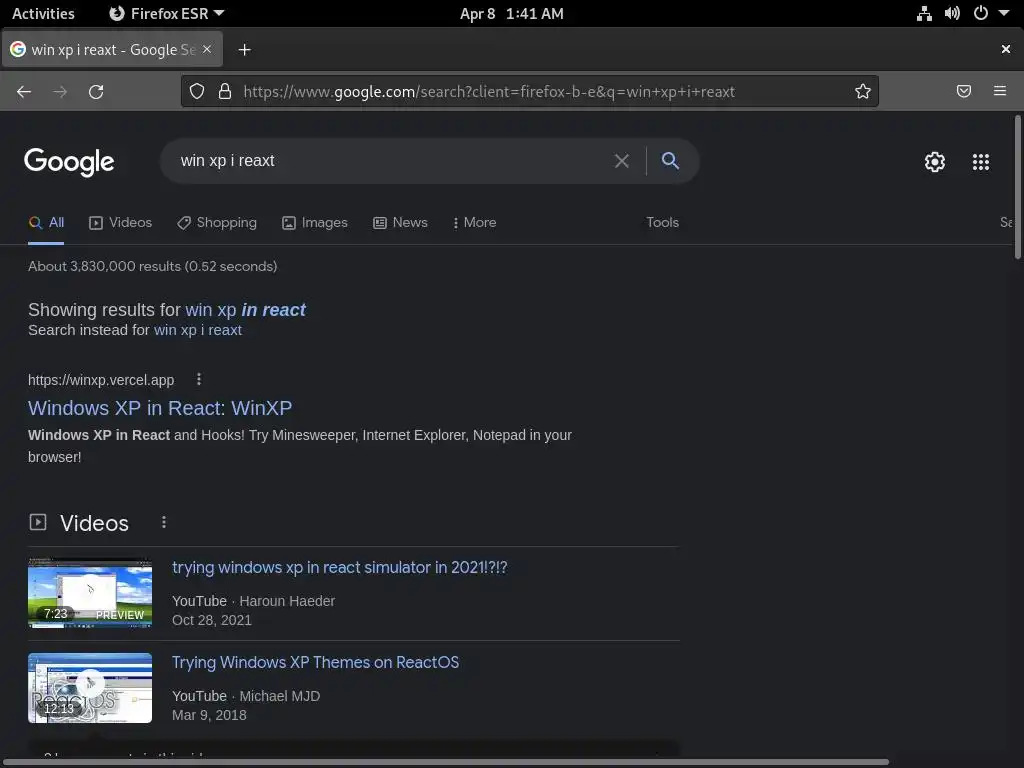Click the 'Videos' section heading

pos(94,523)
